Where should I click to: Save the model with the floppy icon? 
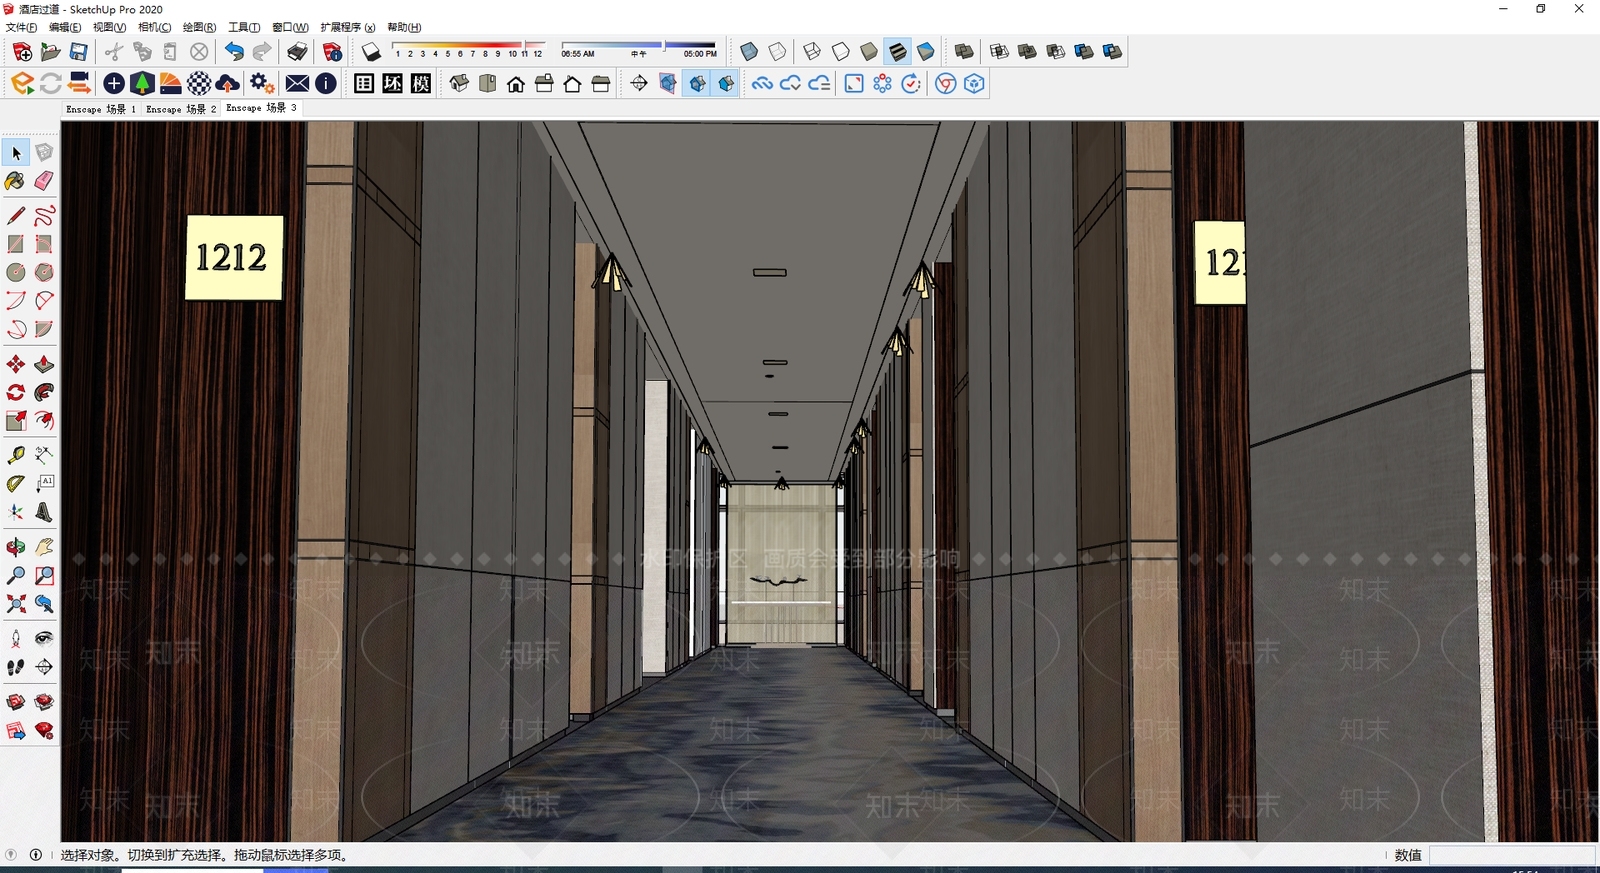(x=78, y=52)
